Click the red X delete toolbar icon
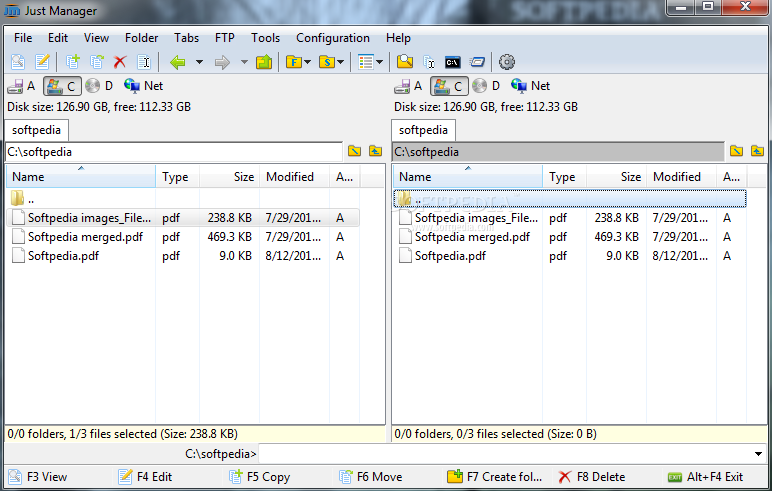 pyautogui.click(x=120, y=62)
